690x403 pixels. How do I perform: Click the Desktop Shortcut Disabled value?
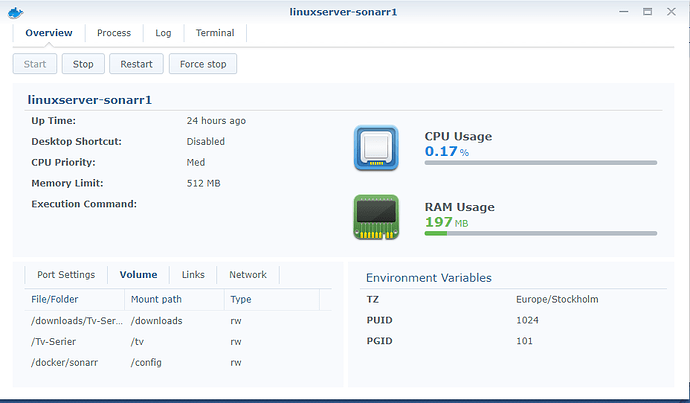pyautogui.click(x=206, y=142)
